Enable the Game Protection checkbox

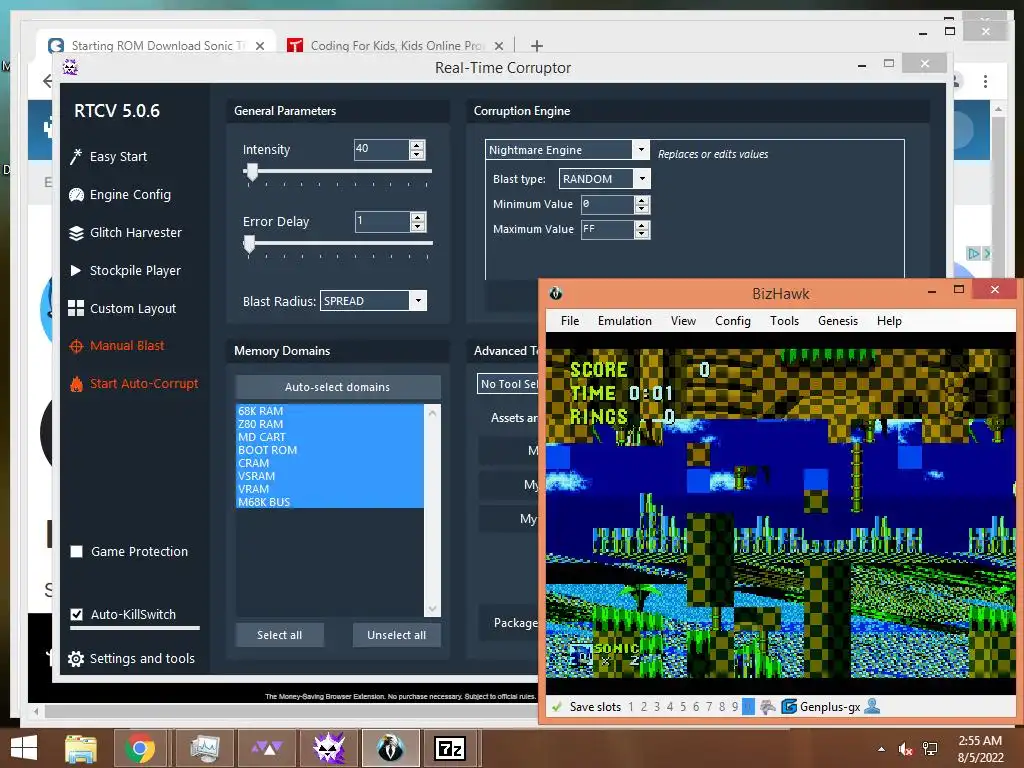point(76,552)
